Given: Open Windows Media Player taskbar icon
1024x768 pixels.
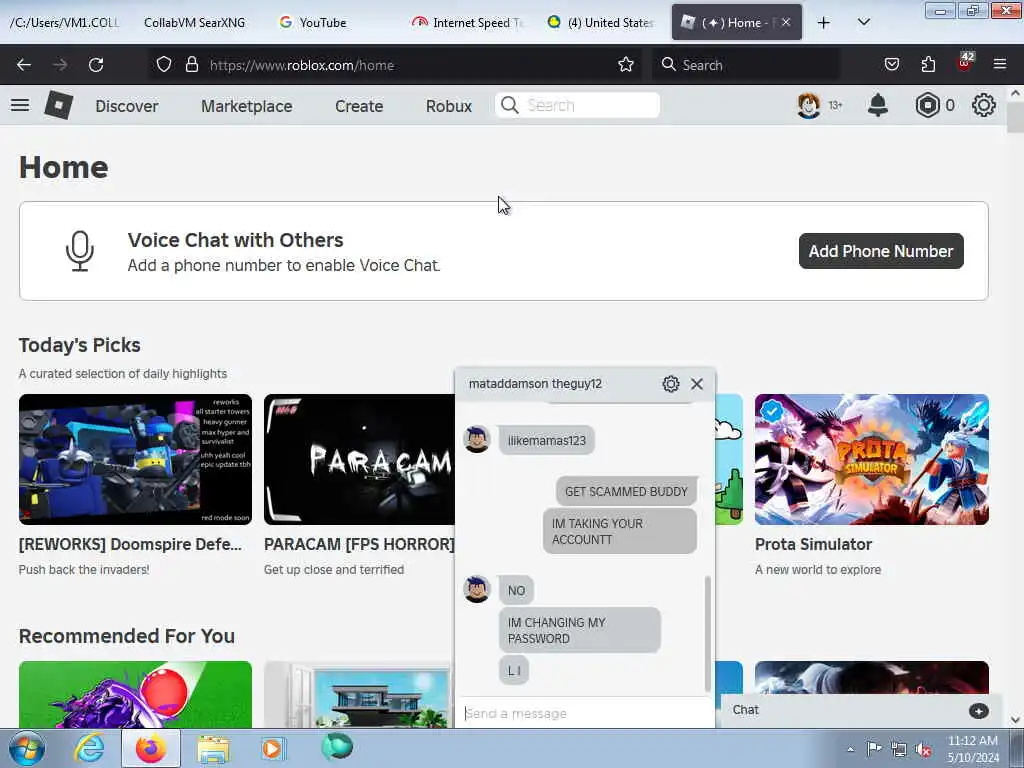Looking at the screenshot, I should coord(273,748).
